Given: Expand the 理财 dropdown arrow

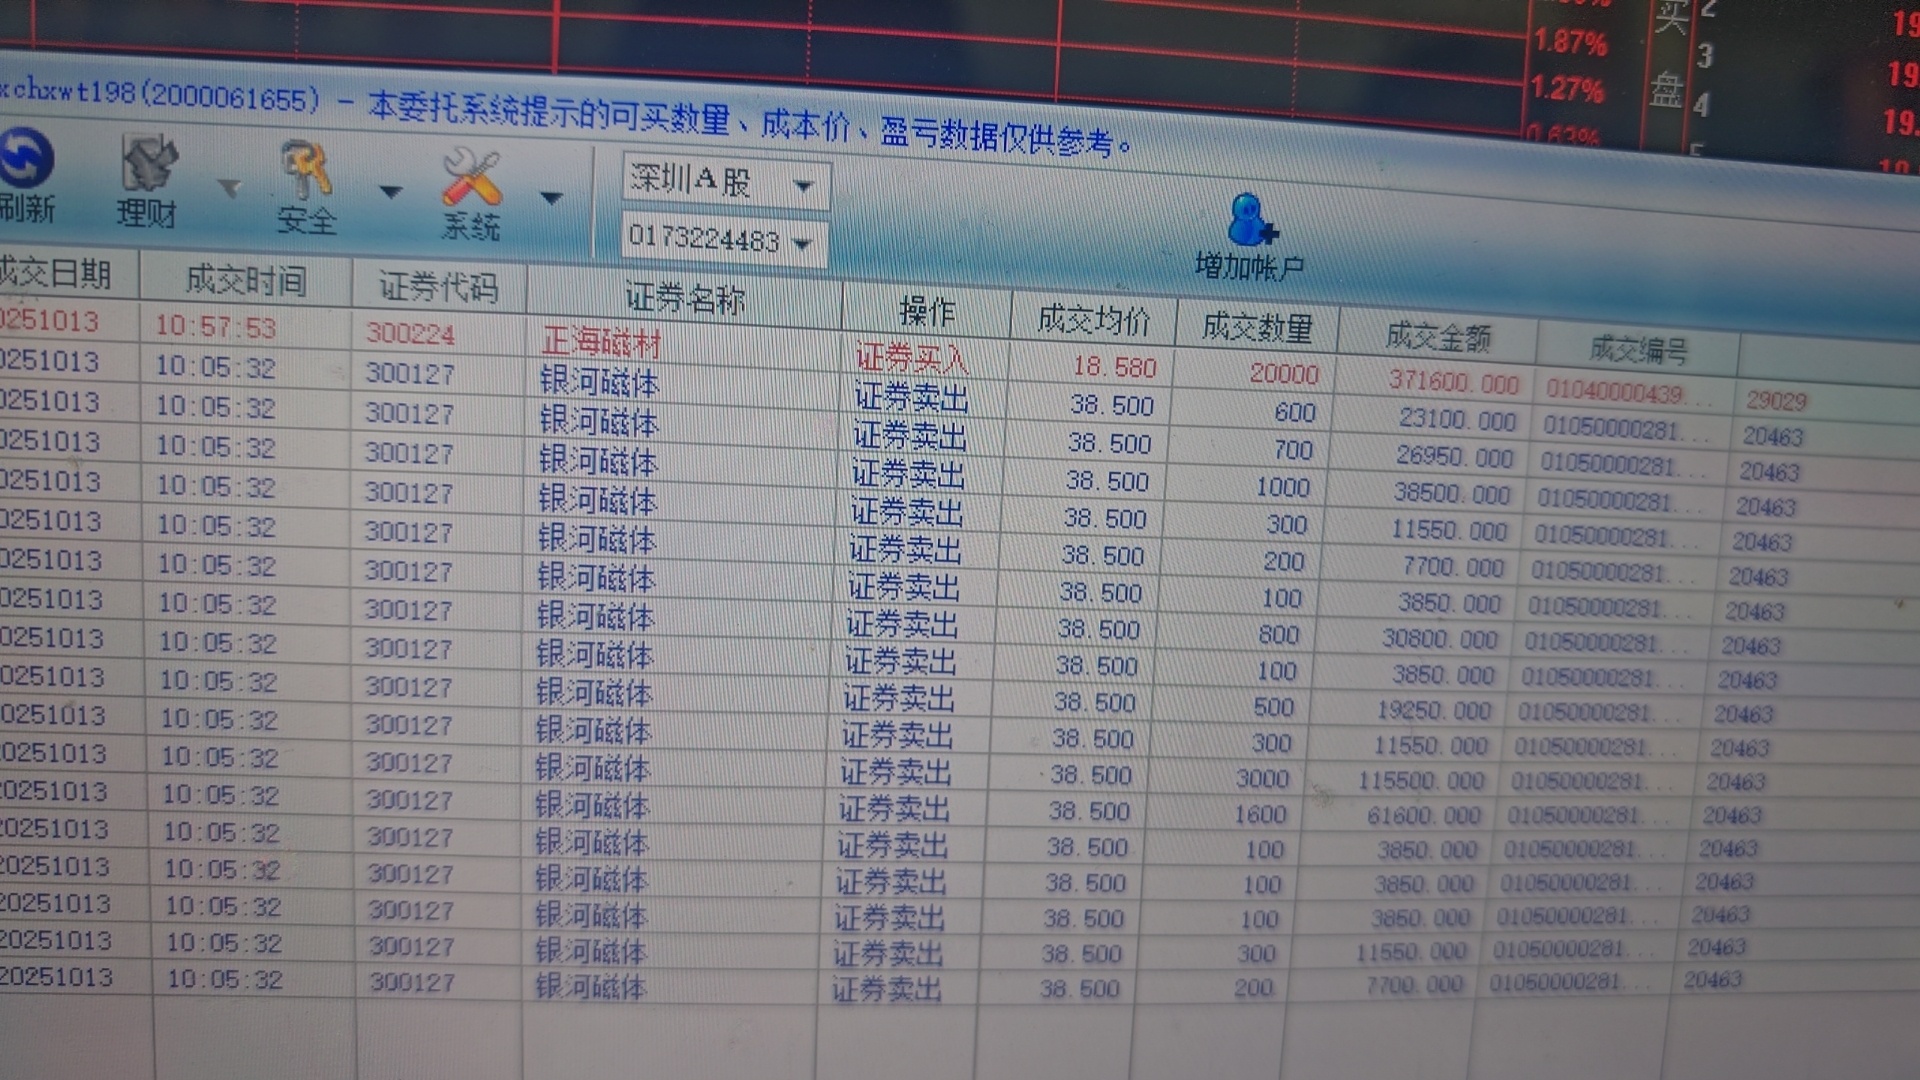Looking at the screenshot, I should (x=230, y=187).
